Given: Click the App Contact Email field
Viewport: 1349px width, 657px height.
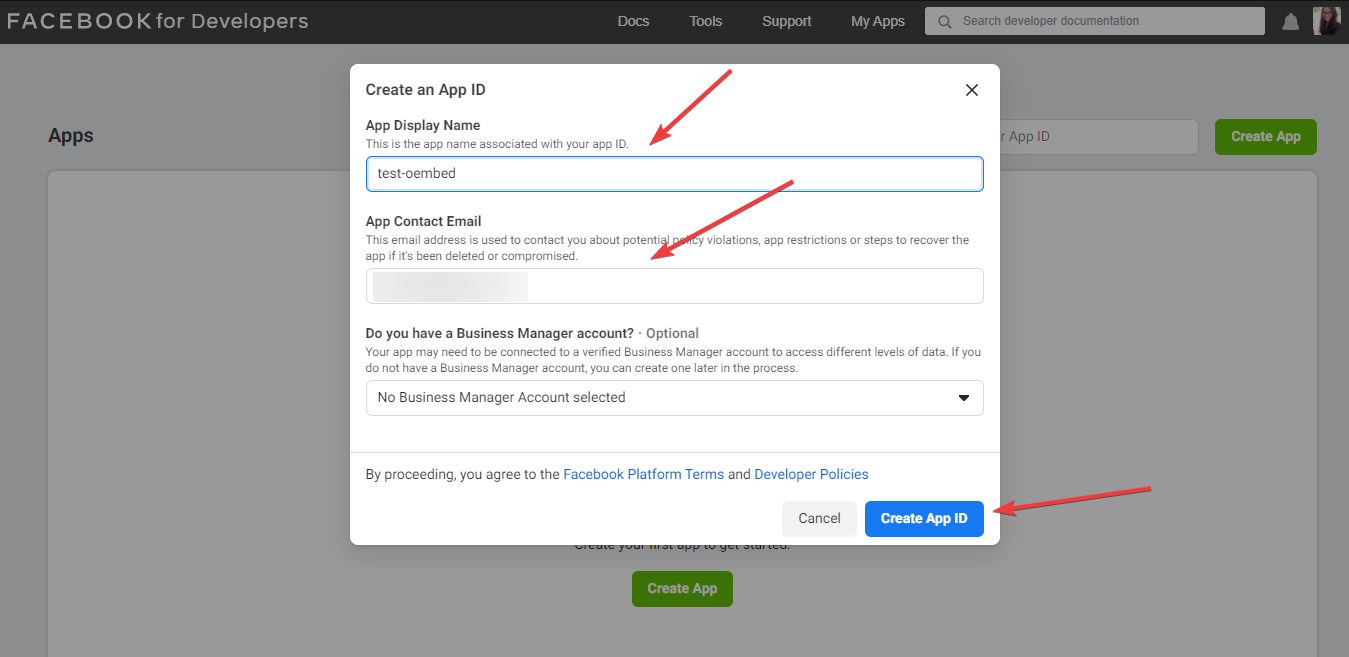Looking at the screenshot, I should click(674, 286).
